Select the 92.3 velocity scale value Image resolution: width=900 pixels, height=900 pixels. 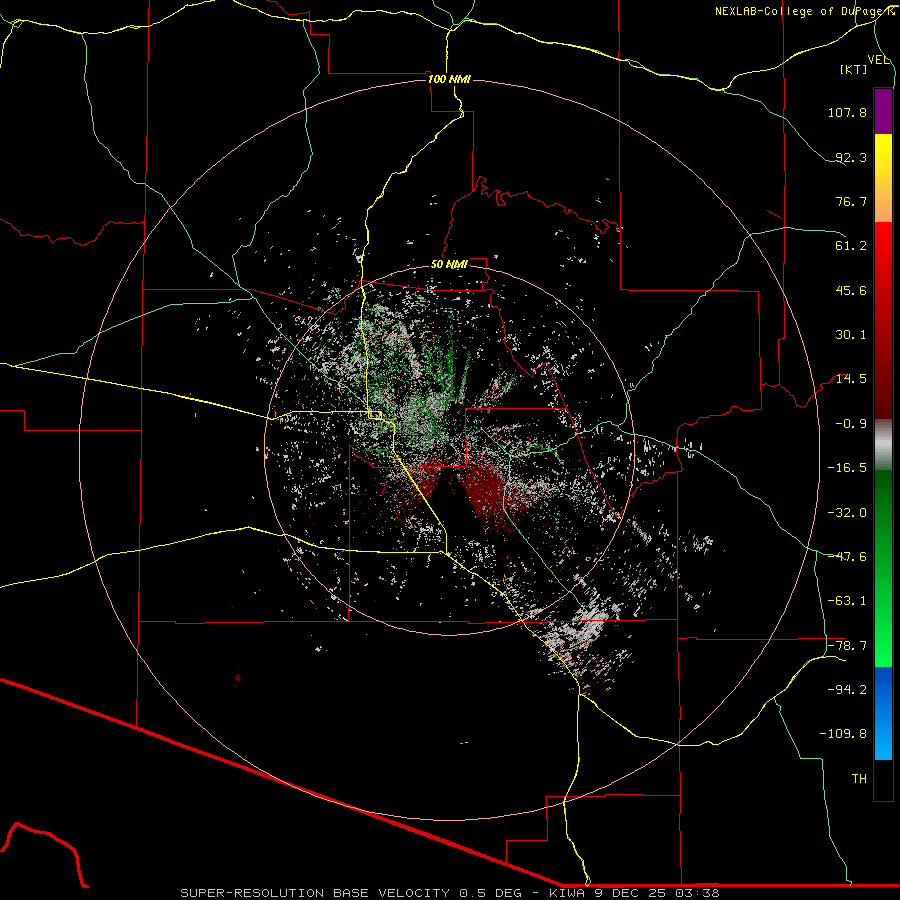(851, 157)
